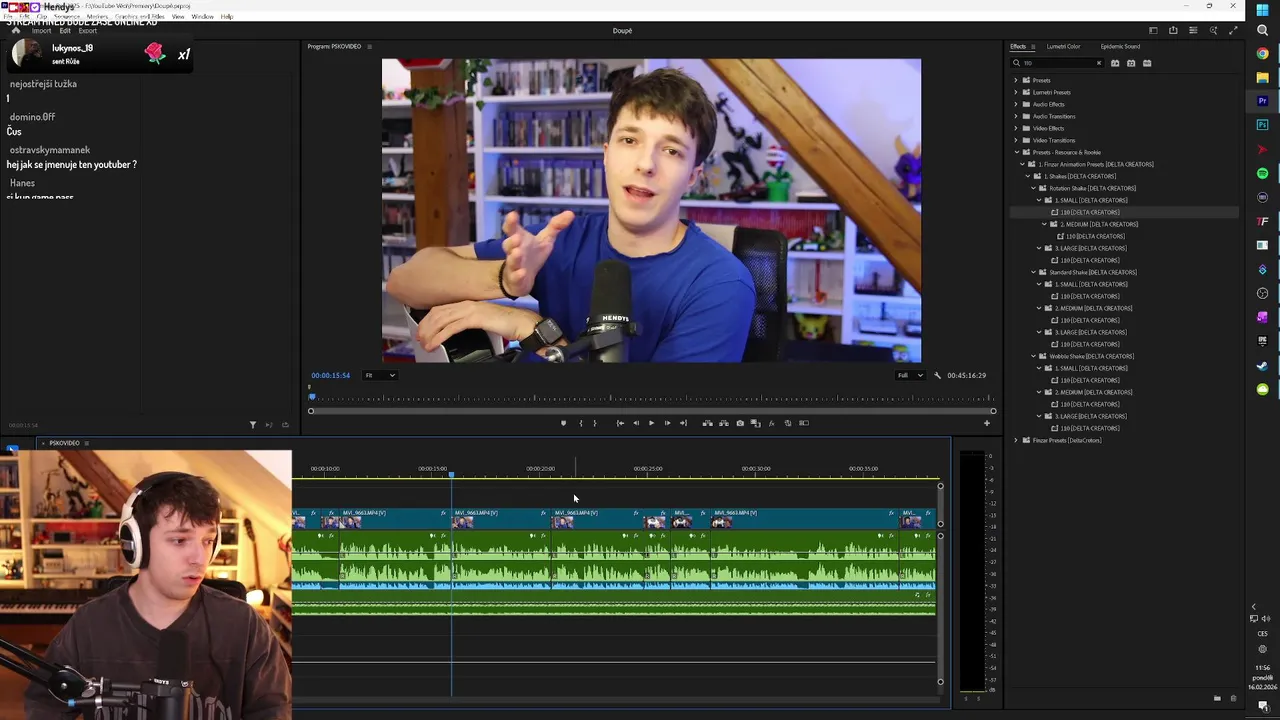Click the Quick Export share icon

click(x=1173, y=31)
